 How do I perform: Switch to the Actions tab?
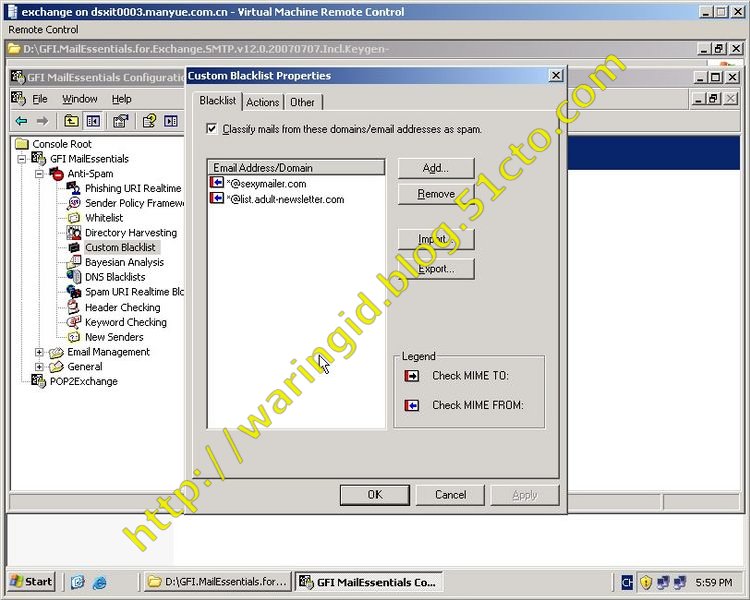tap(263, 102)
